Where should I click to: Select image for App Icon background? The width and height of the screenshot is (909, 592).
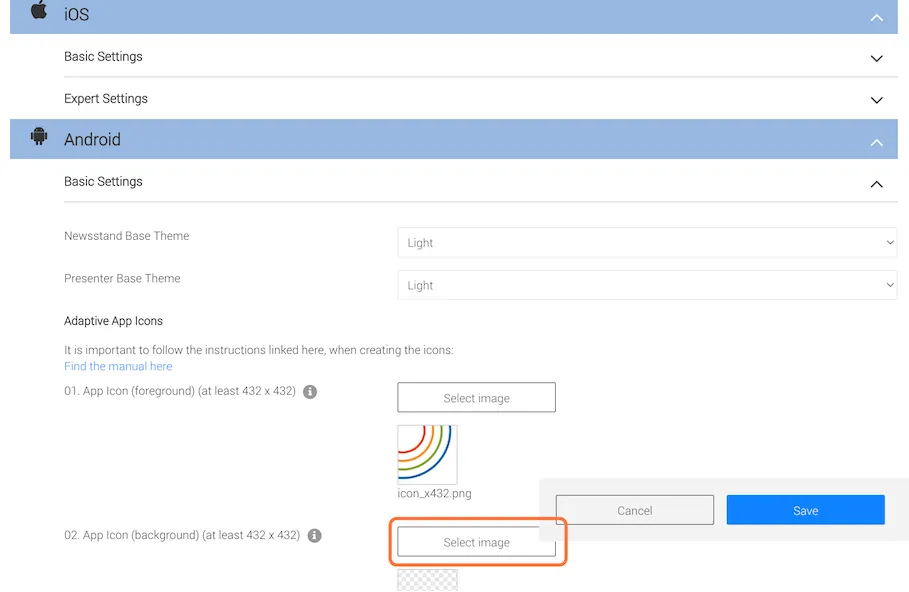pos(477,542)
